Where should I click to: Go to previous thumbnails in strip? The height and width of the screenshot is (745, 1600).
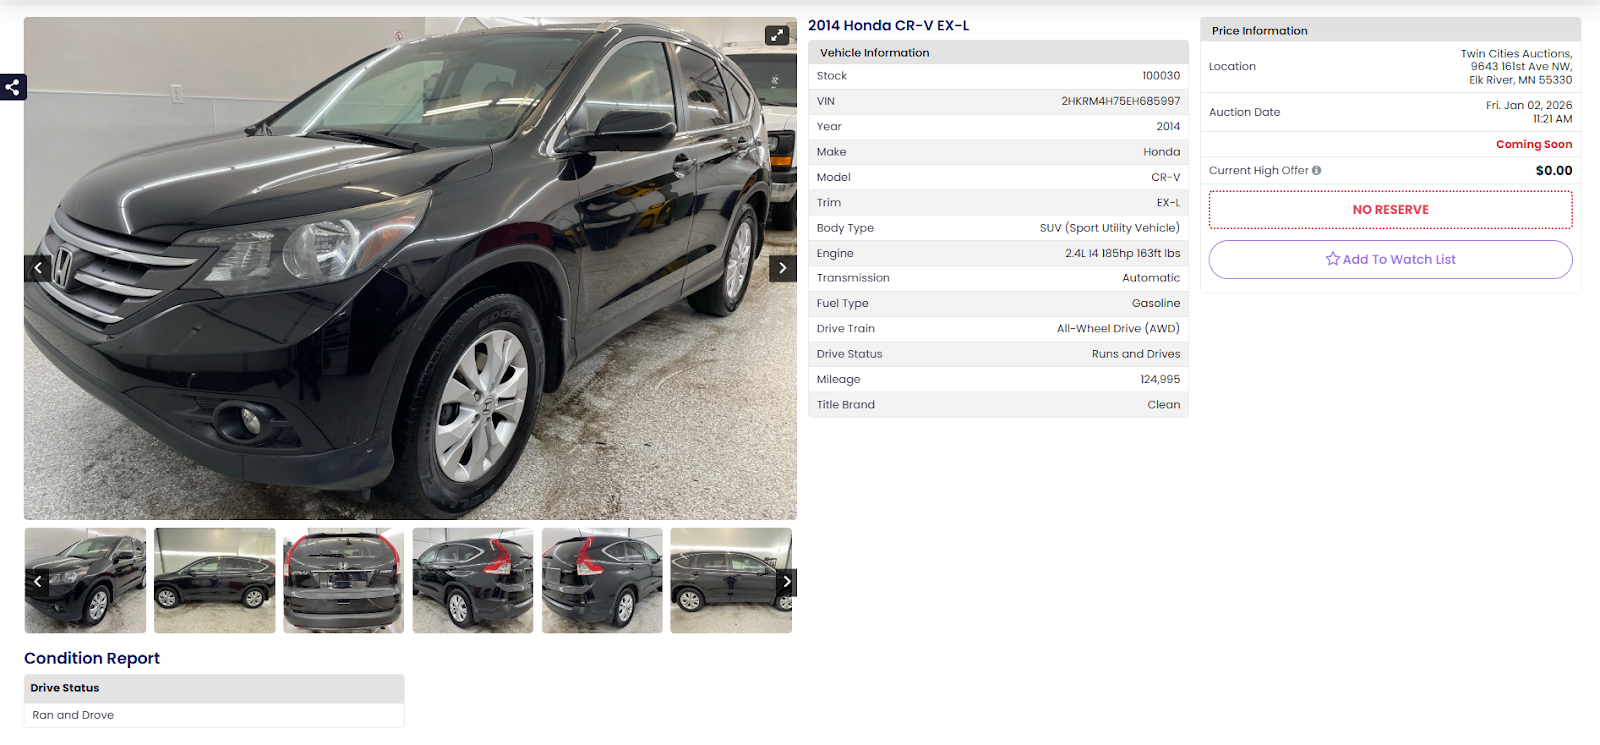pyautogui.click(x=38, y=581)
